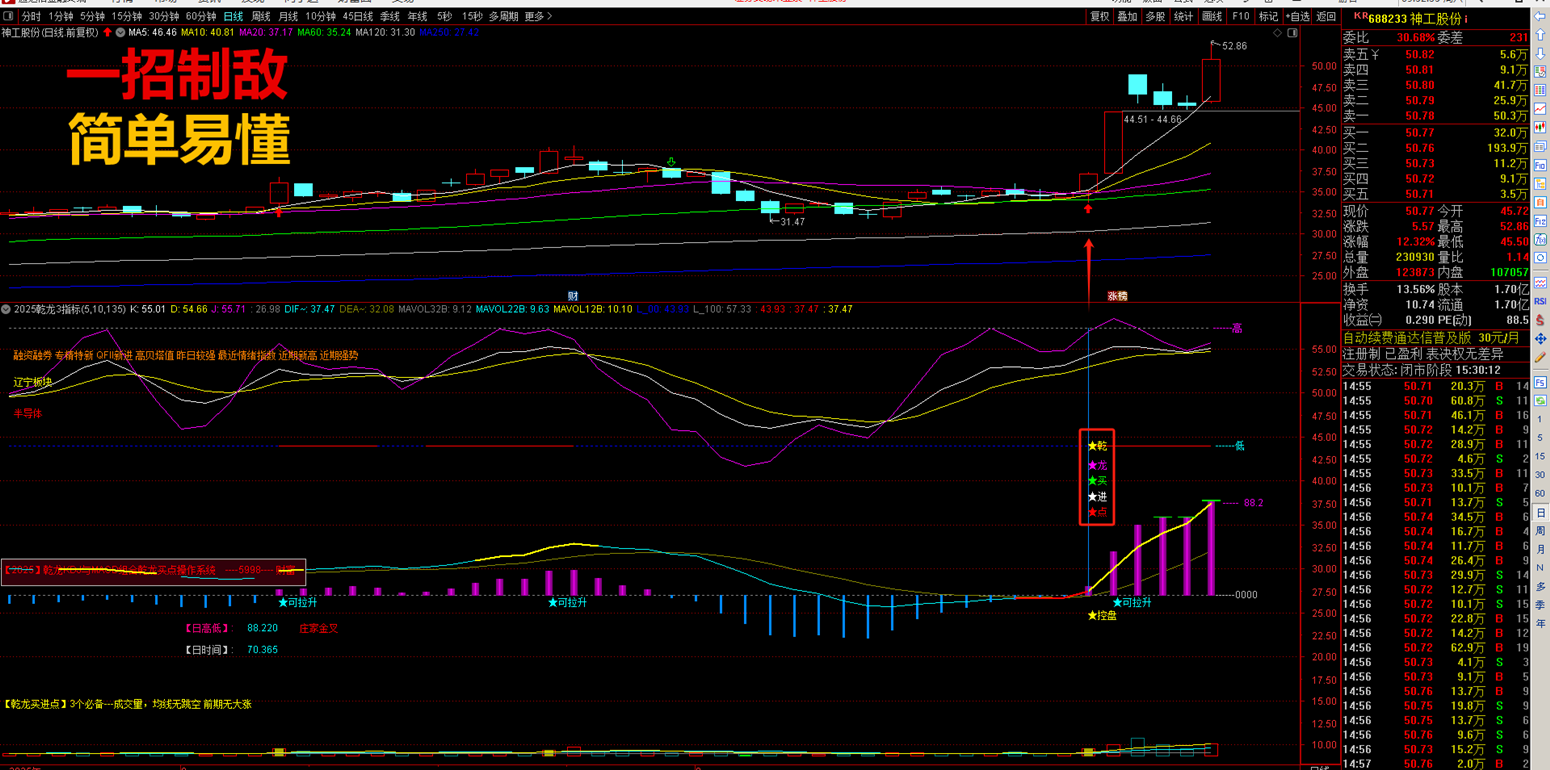This screenshot has width=1550, height=770.
Task: Click the panel layout icon before 分时
Action: pyautogui.click(x=9, y=16)
